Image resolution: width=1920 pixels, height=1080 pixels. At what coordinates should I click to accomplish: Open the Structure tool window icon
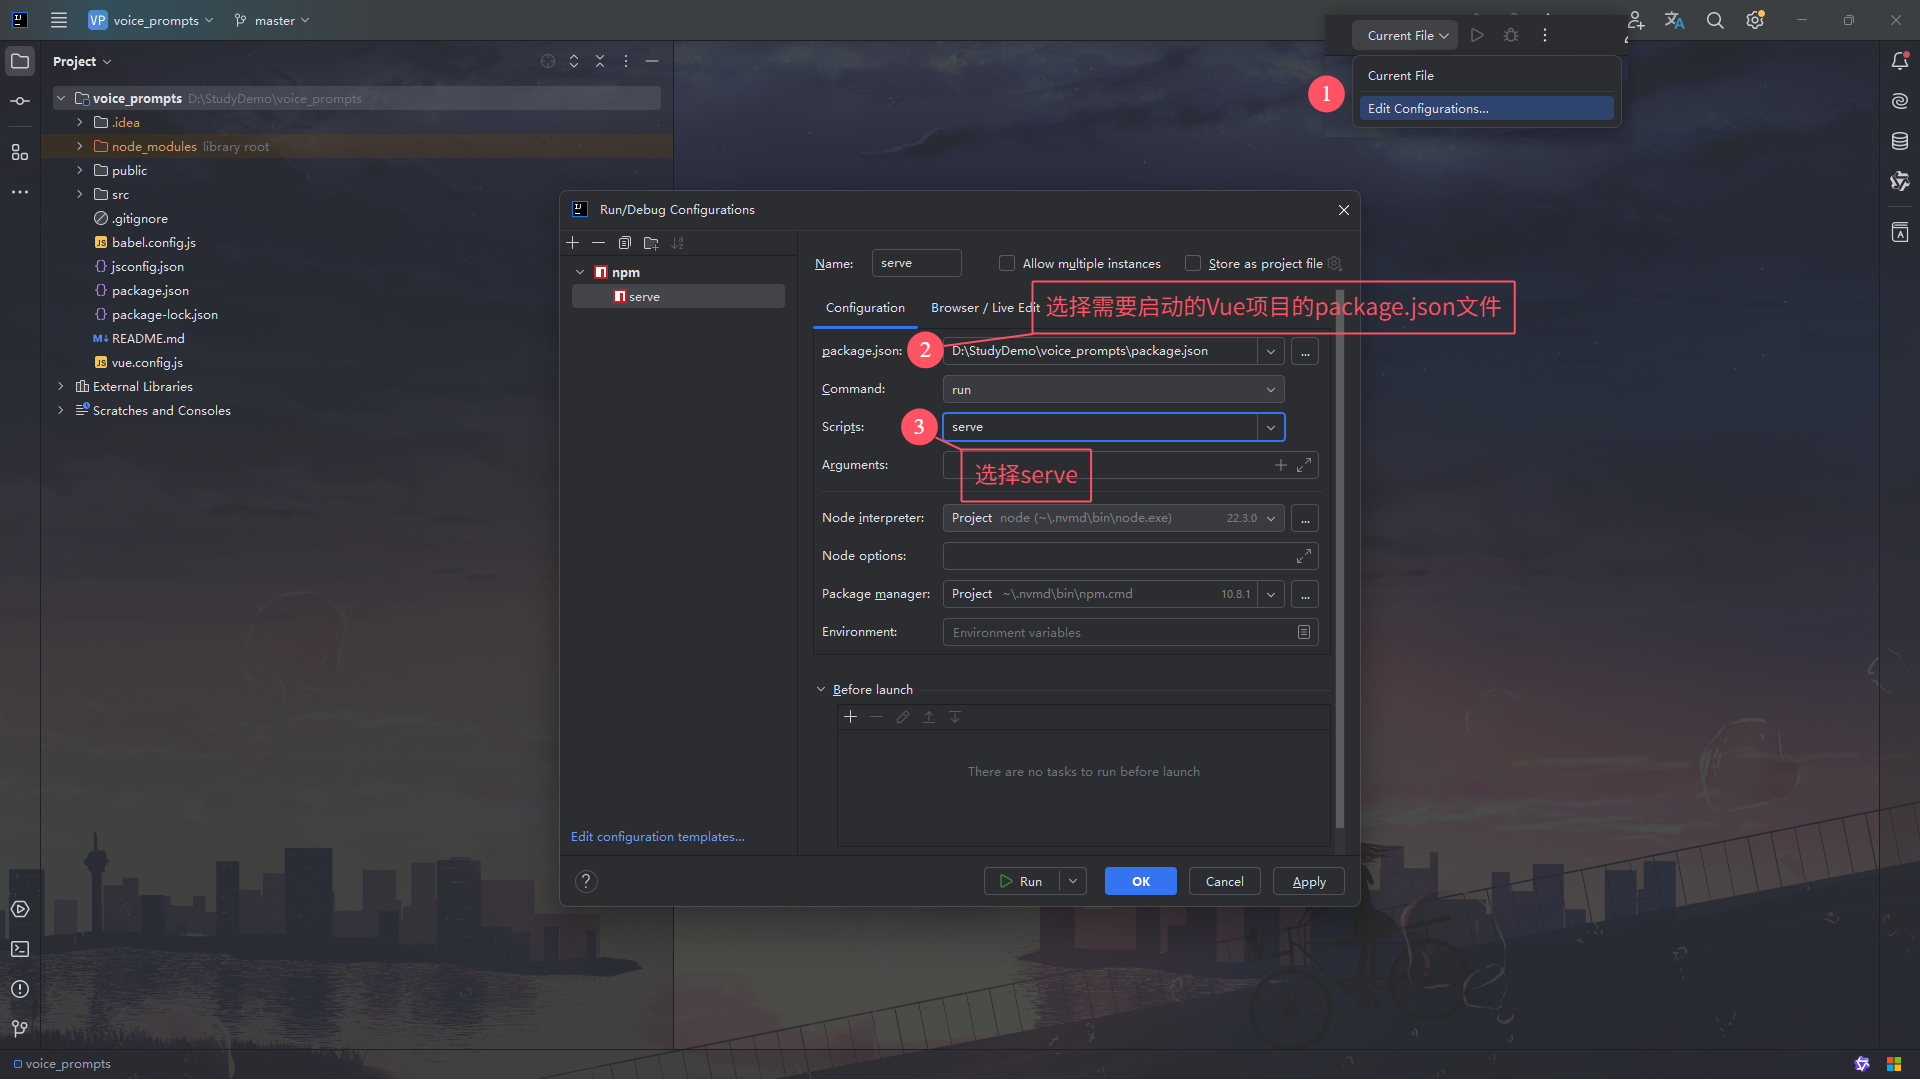point(20,152)
